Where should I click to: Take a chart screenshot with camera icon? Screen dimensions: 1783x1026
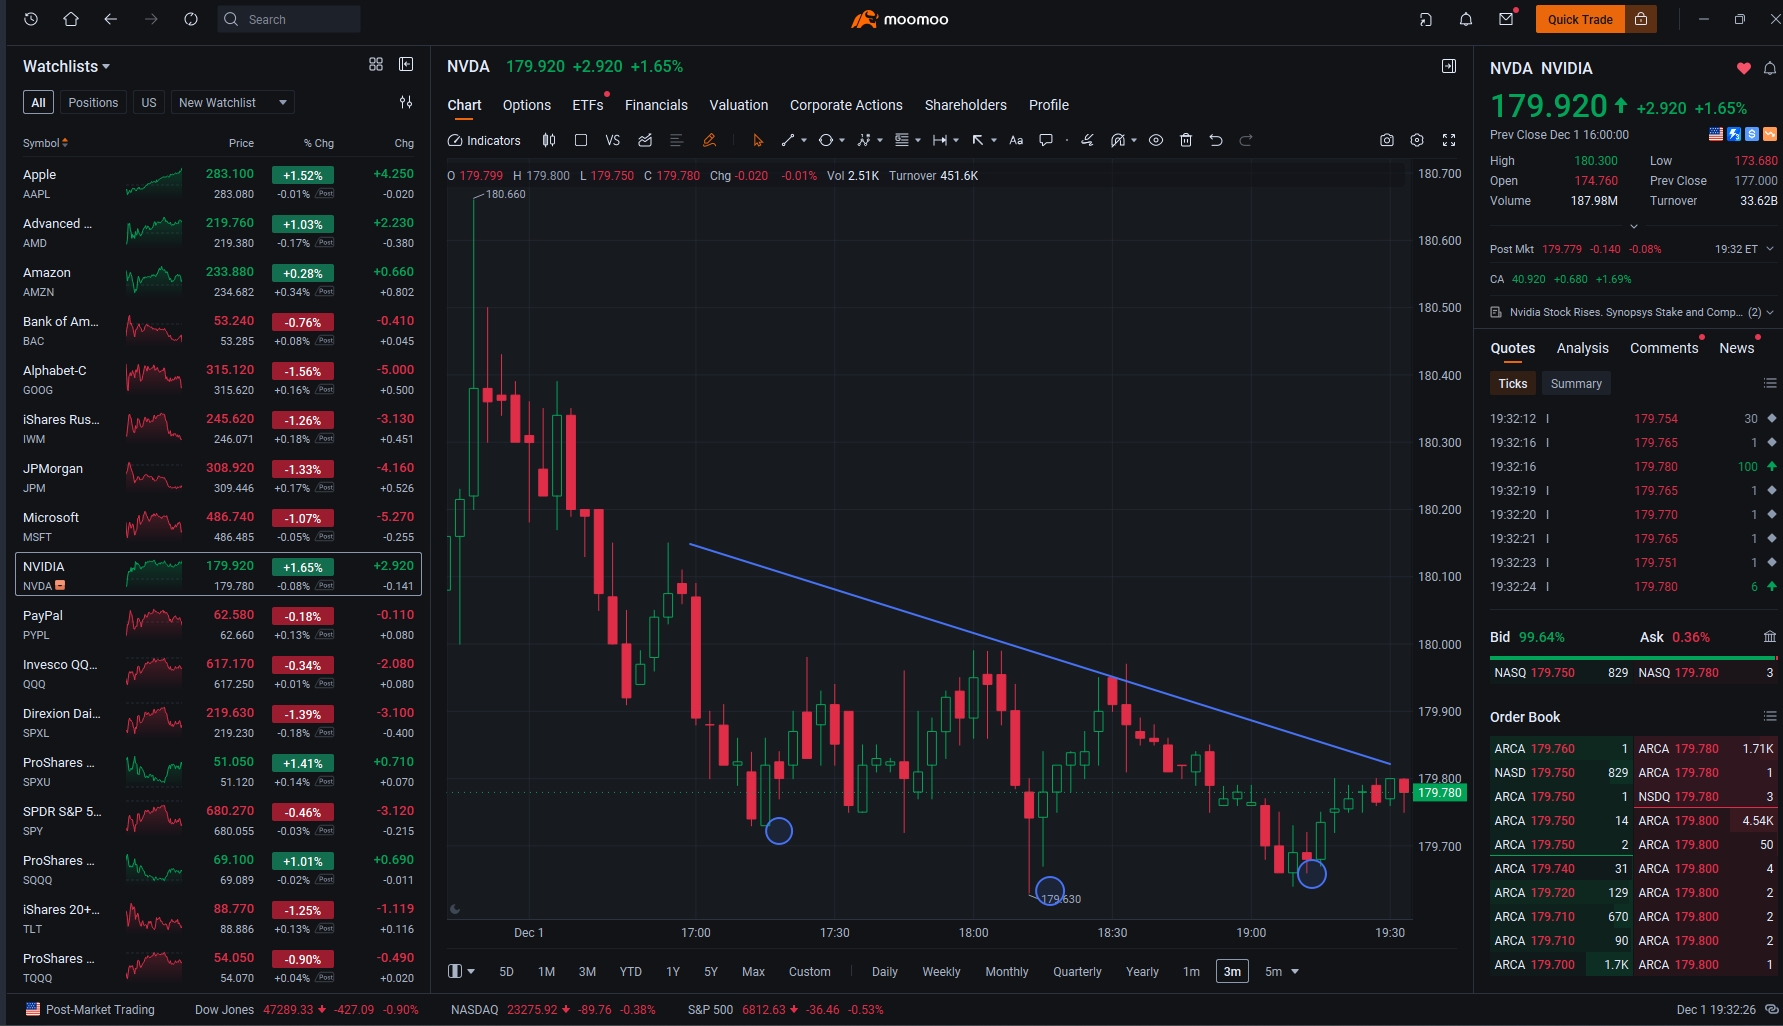point(1386,141)
